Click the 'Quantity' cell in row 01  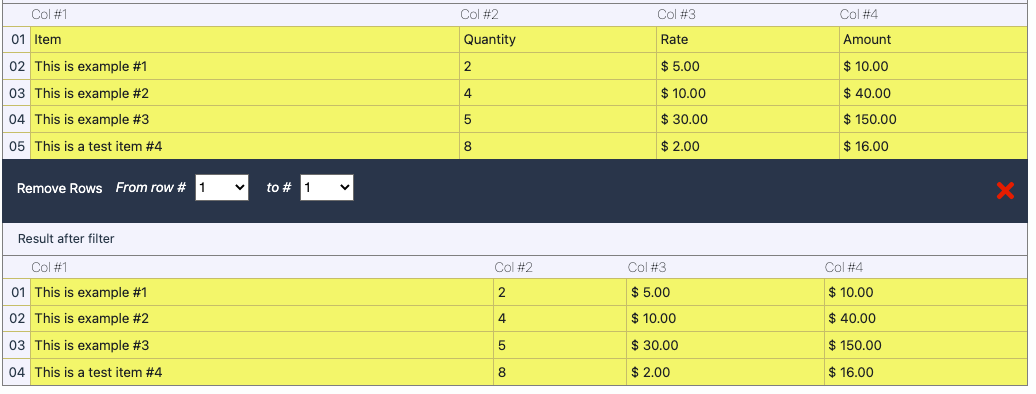[558, 40]
